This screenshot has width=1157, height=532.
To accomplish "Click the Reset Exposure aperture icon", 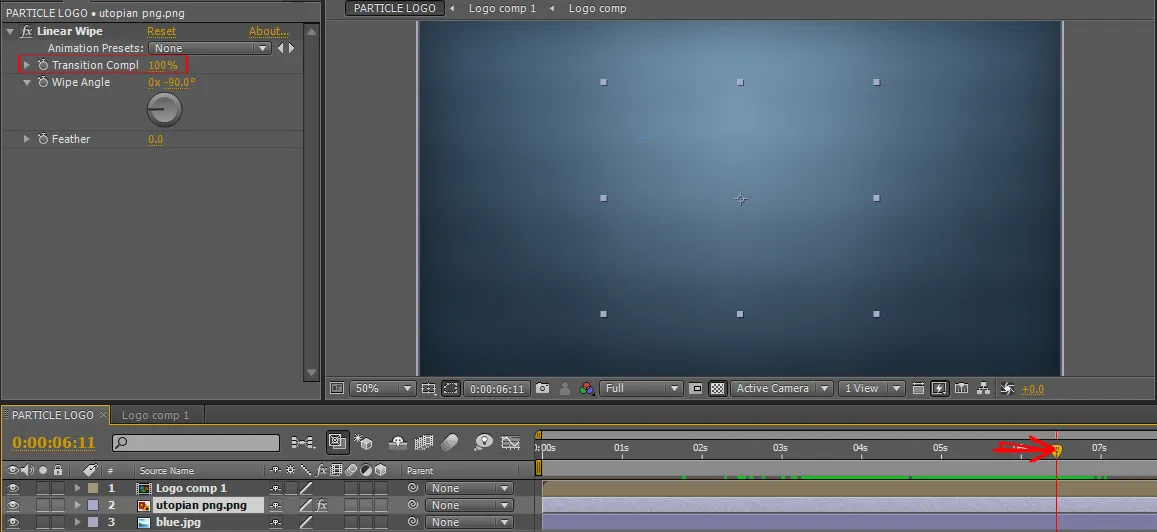I will tap(1007, 388).
